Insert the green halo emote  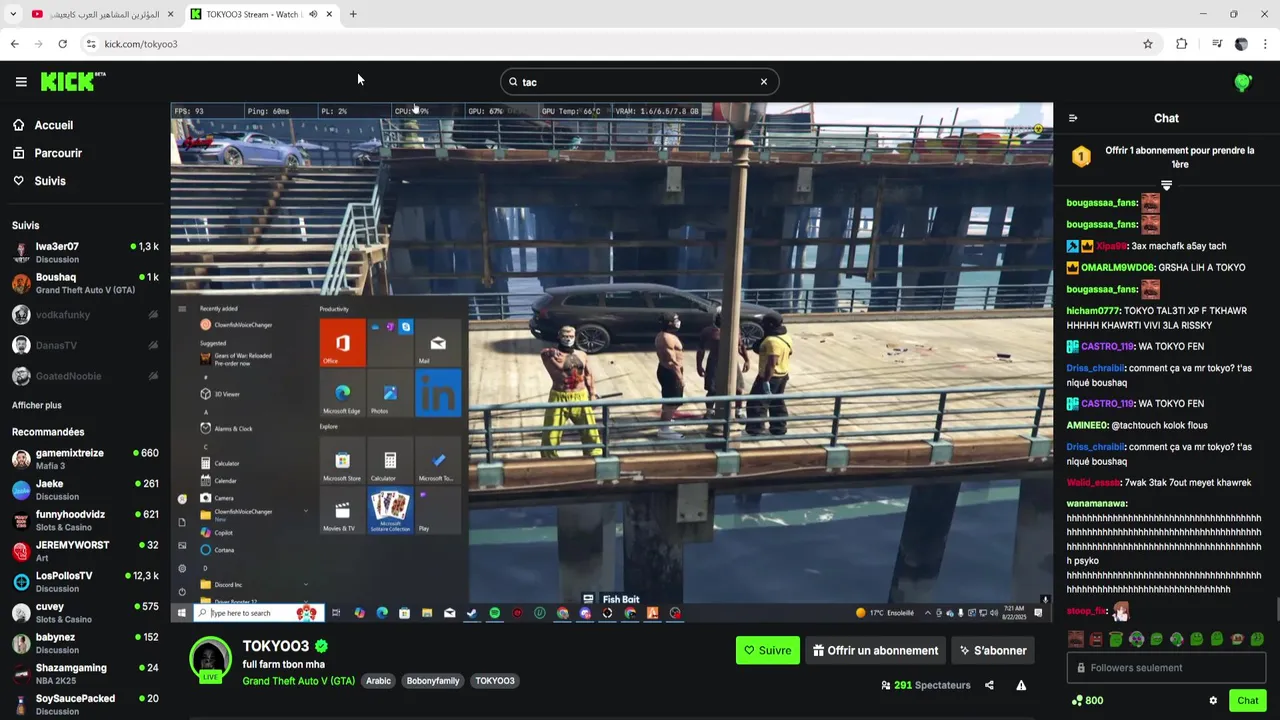1116,639
